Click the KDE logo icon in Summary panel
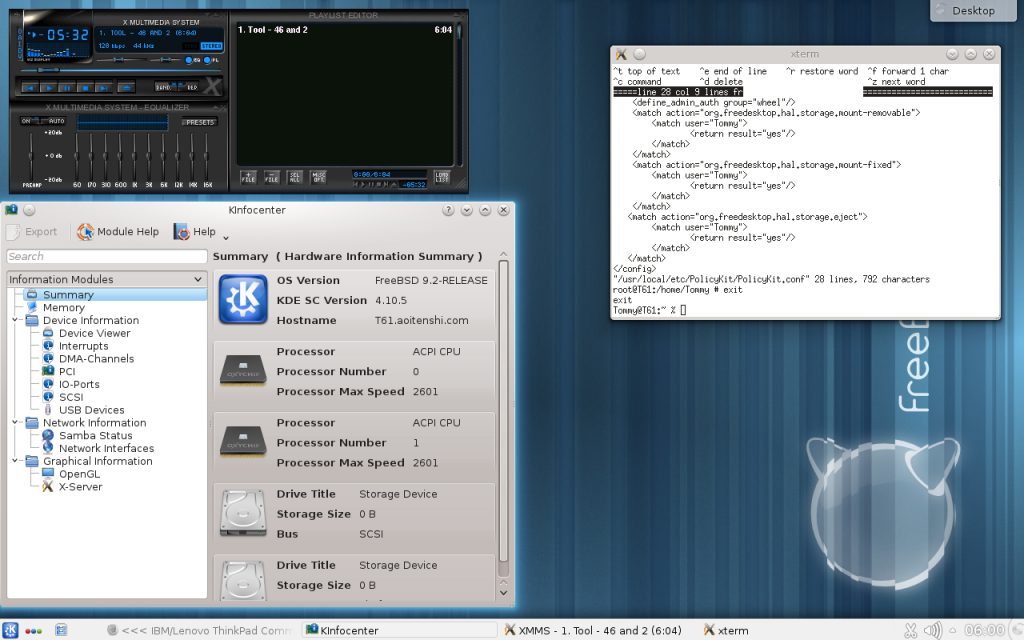The height and width of the screenshot is (640, 1024). coord(243,300)
